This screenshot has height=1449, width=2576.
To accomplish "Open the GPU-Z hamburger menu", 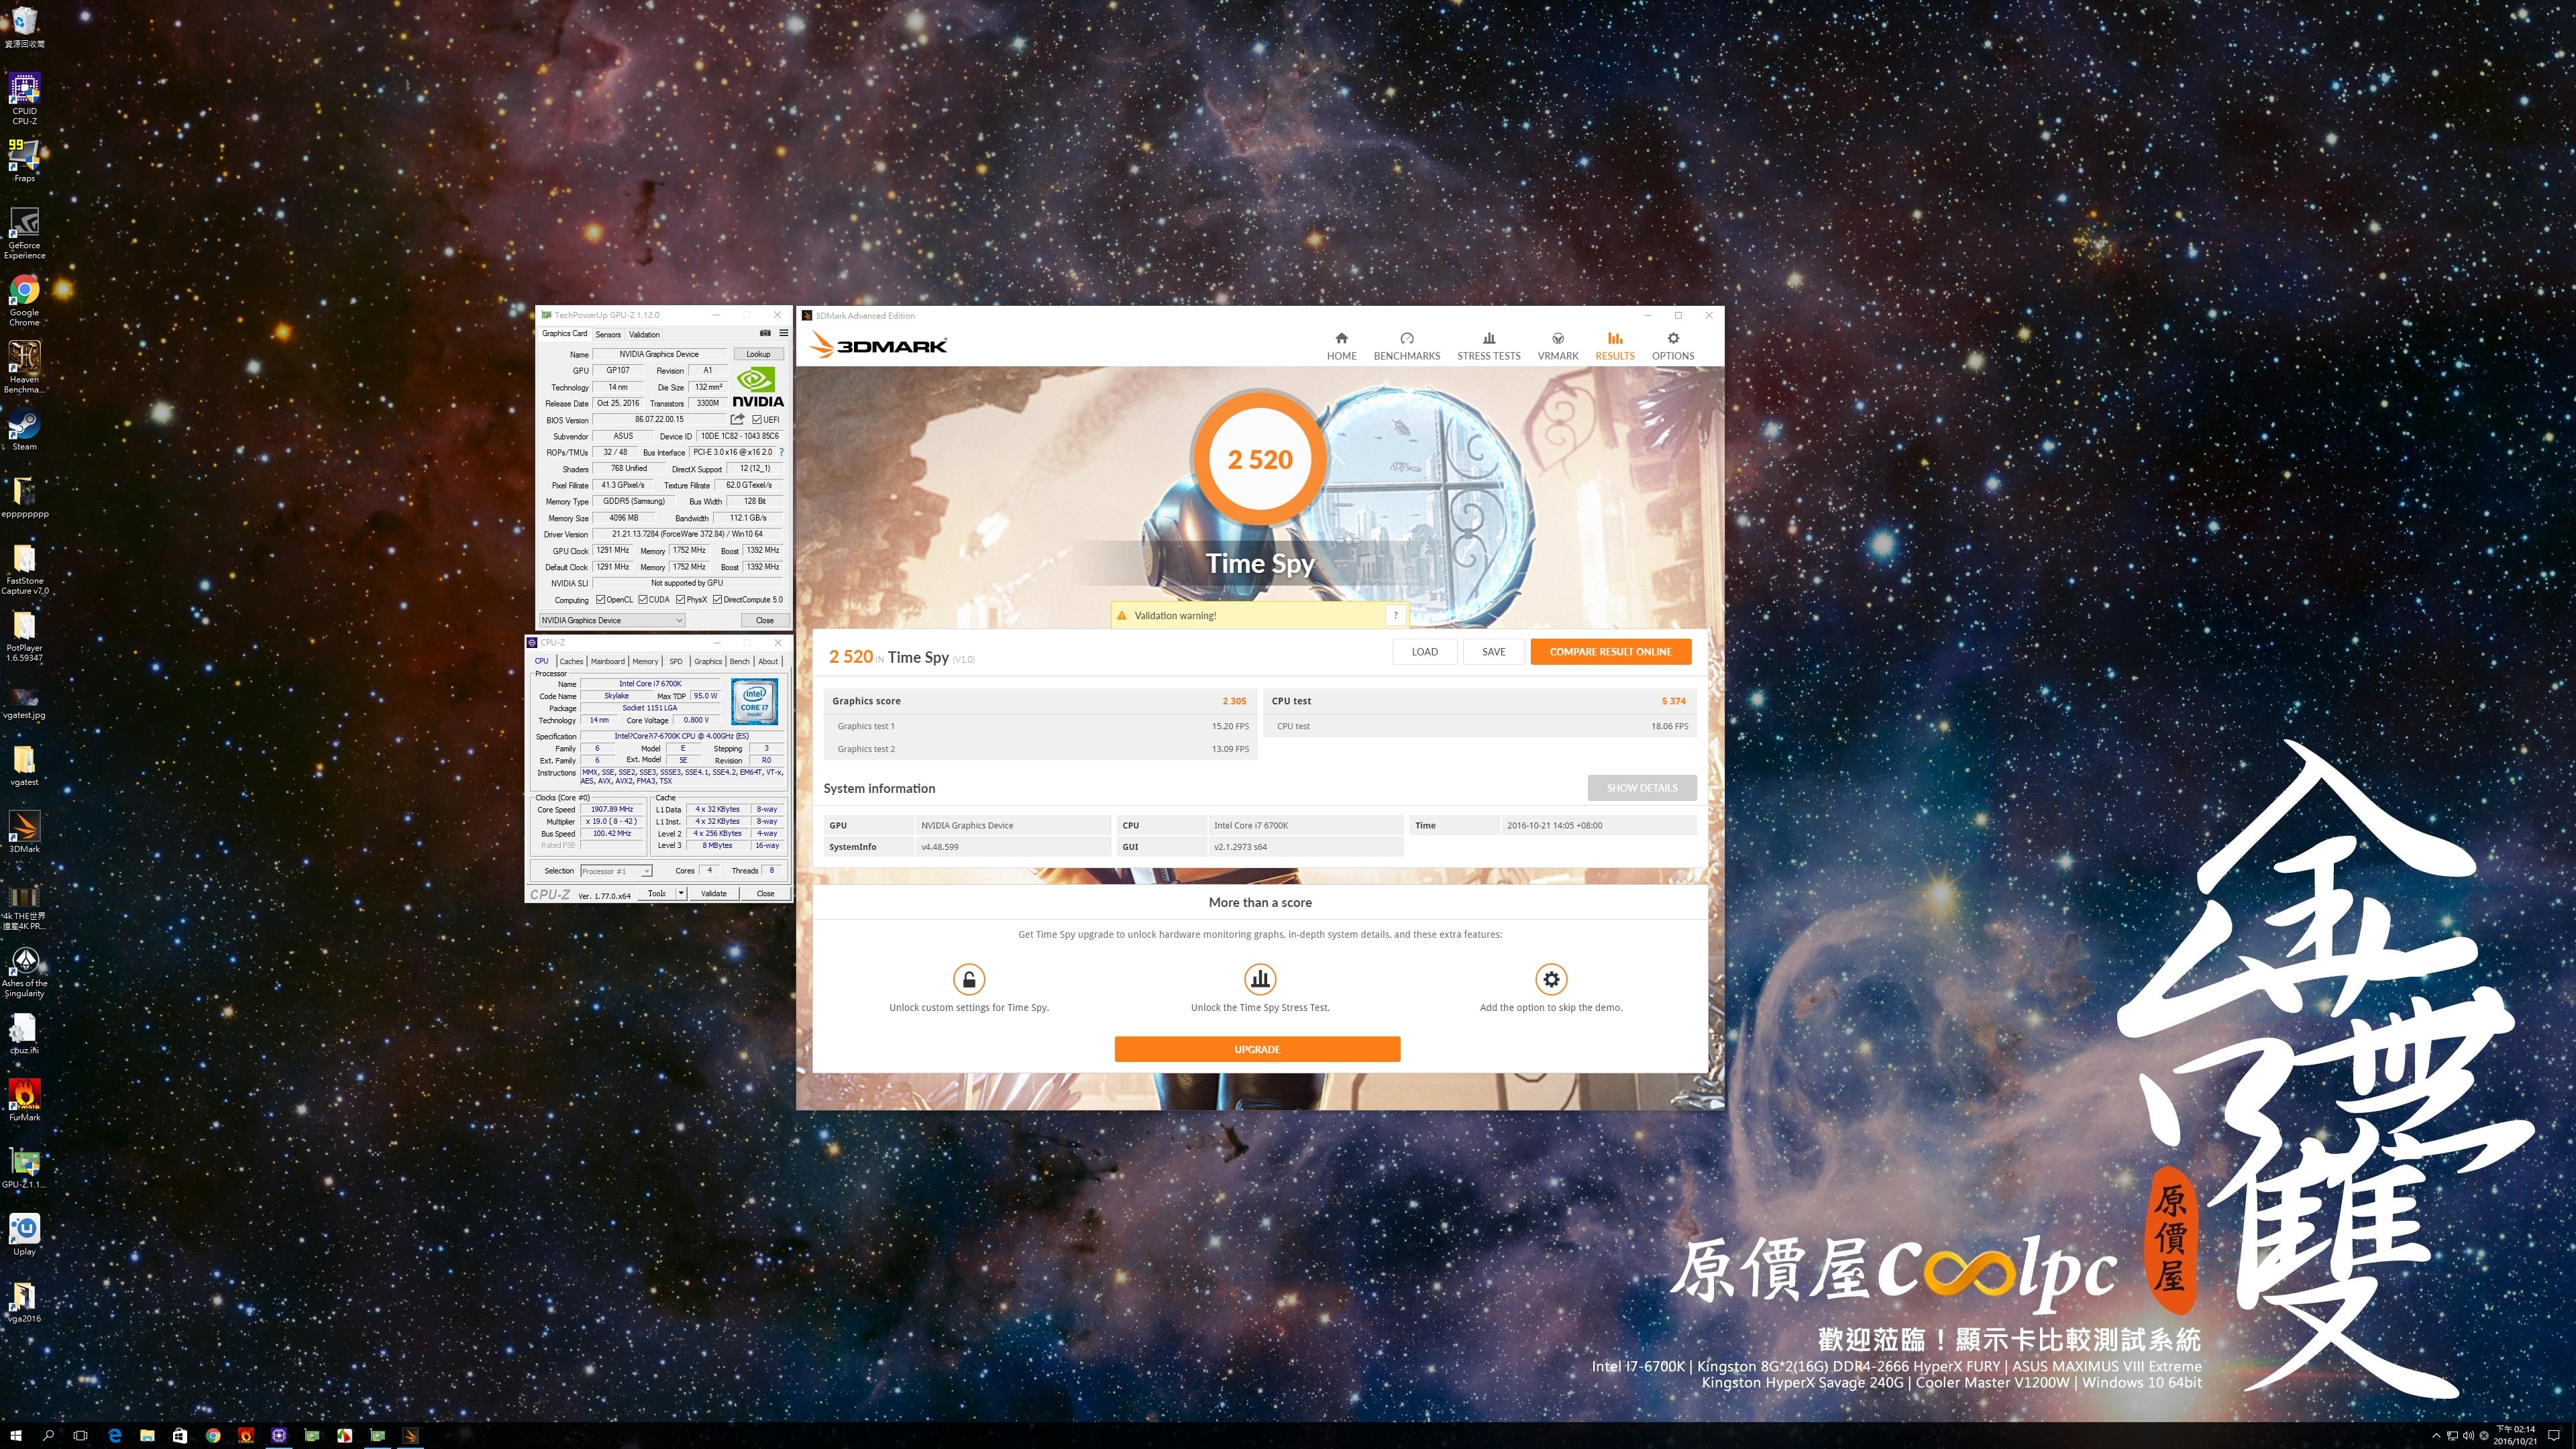I will pyautogui.click(x=783, y=333).
